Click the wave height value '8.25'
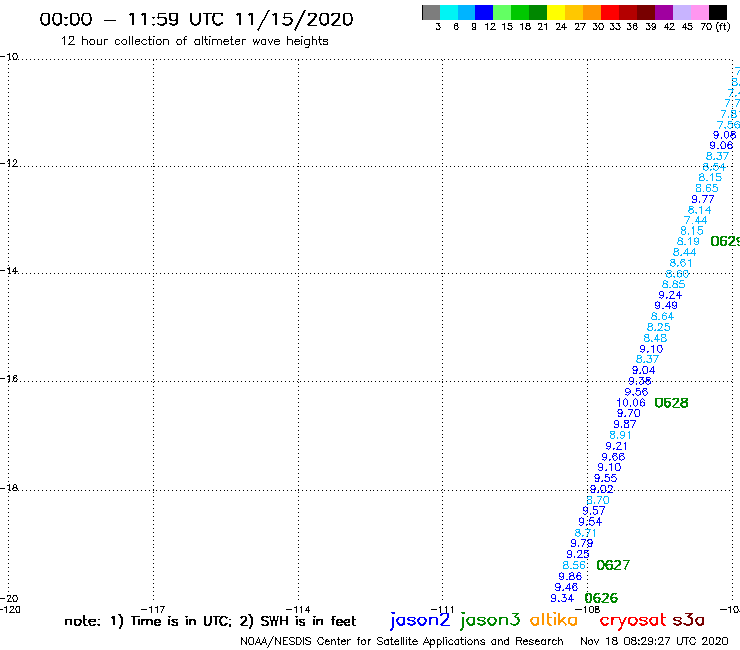Viewport: 740px width, 650px height. [x=658, y=327]
